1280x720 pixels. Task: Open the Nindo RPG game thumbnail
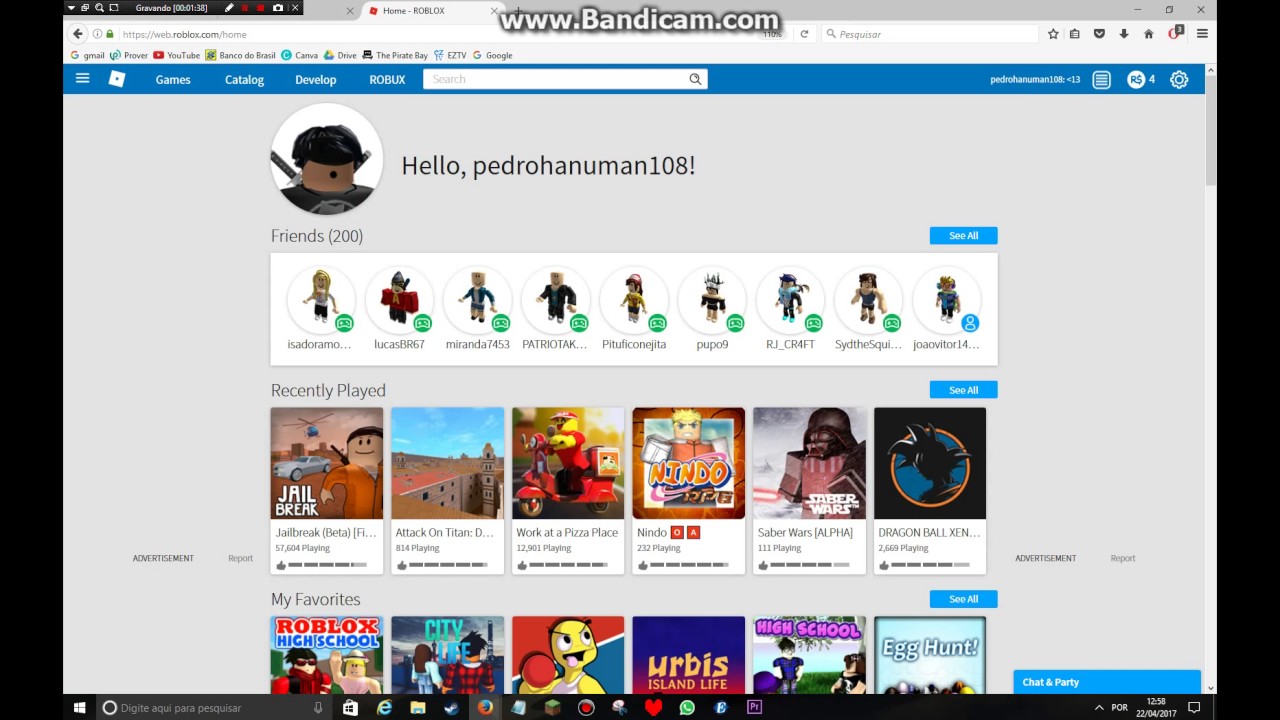pyautogui.click(x=688, y=463)
